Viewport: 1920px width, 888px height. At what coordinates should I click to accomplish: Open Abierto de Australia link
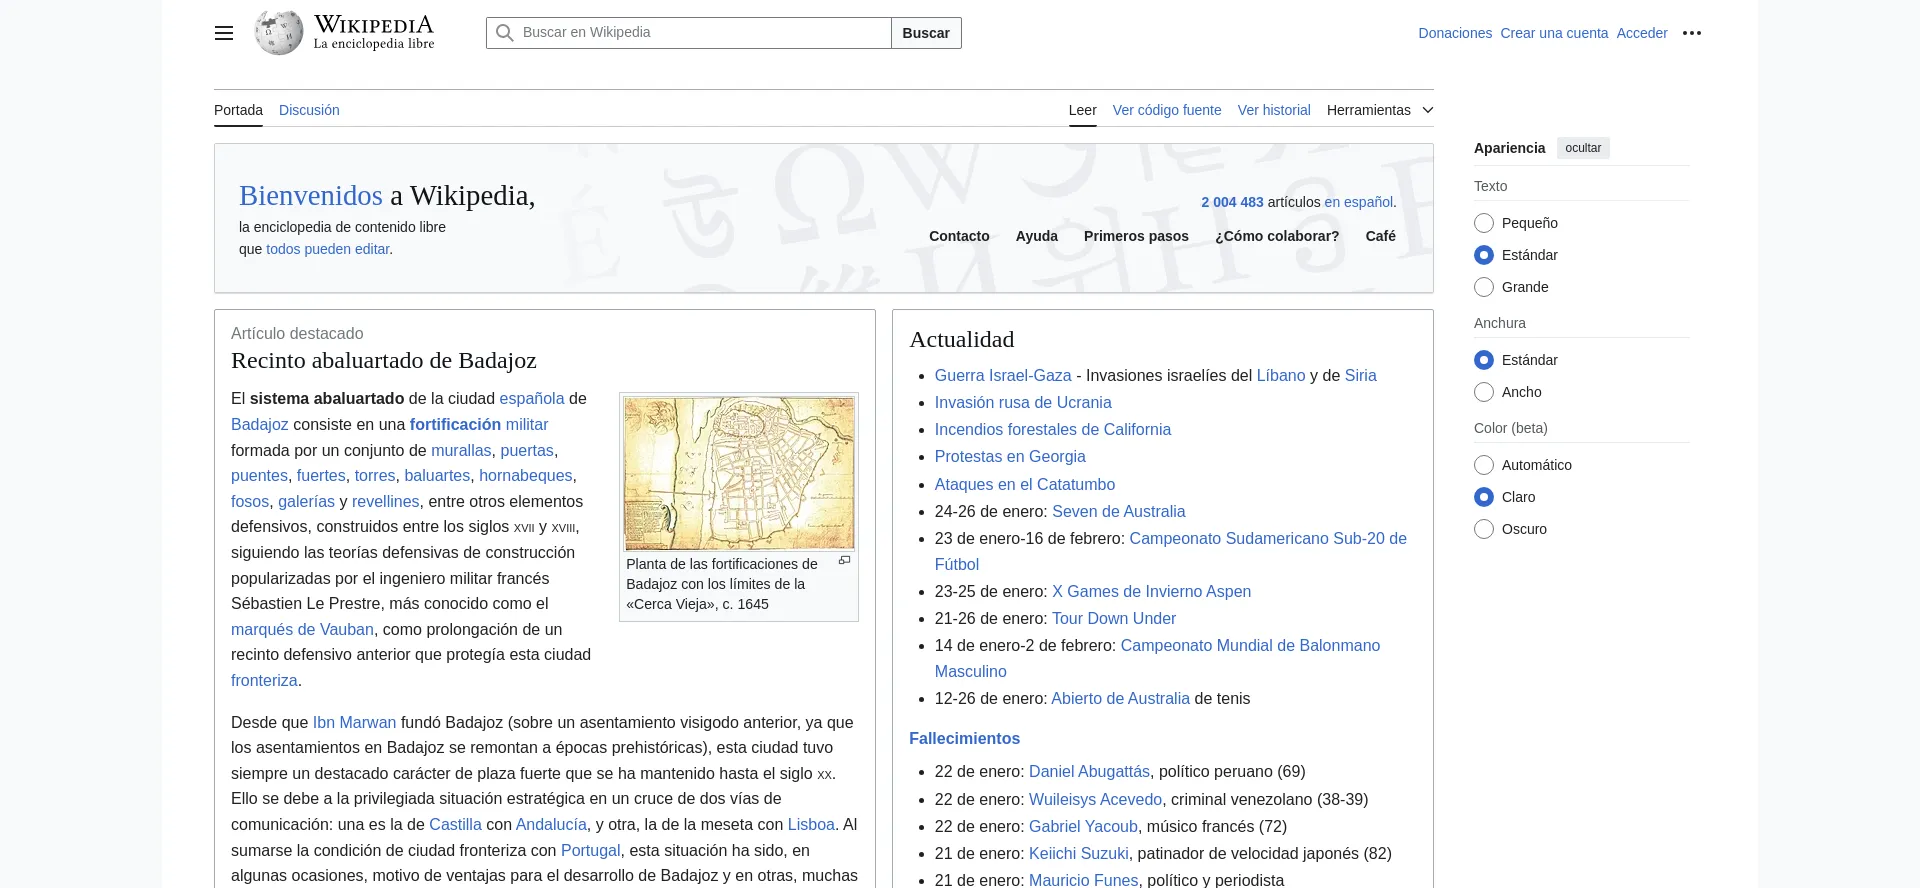click(x=1120, y=699)
